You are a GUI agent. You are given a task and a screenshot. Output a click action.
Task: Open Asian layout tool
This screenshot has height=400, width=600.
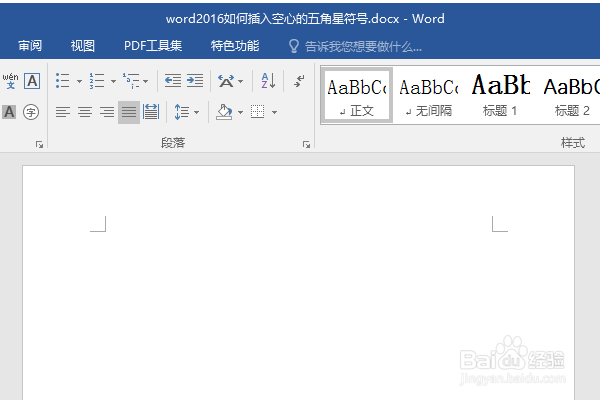[226, 81]
